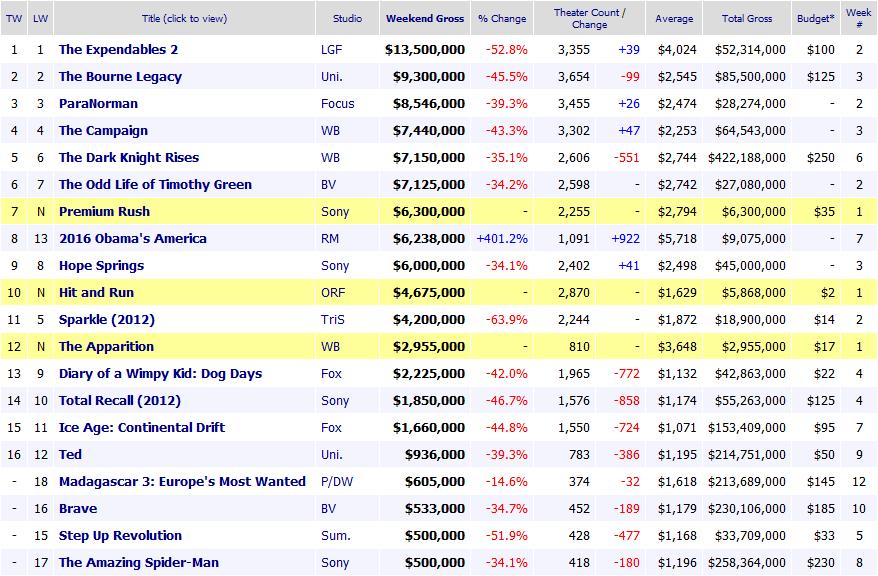This screenshot has height=576, width=878.
Task: Select $6,300,000 weekend gross for Premium Rush
Action: 429,212
